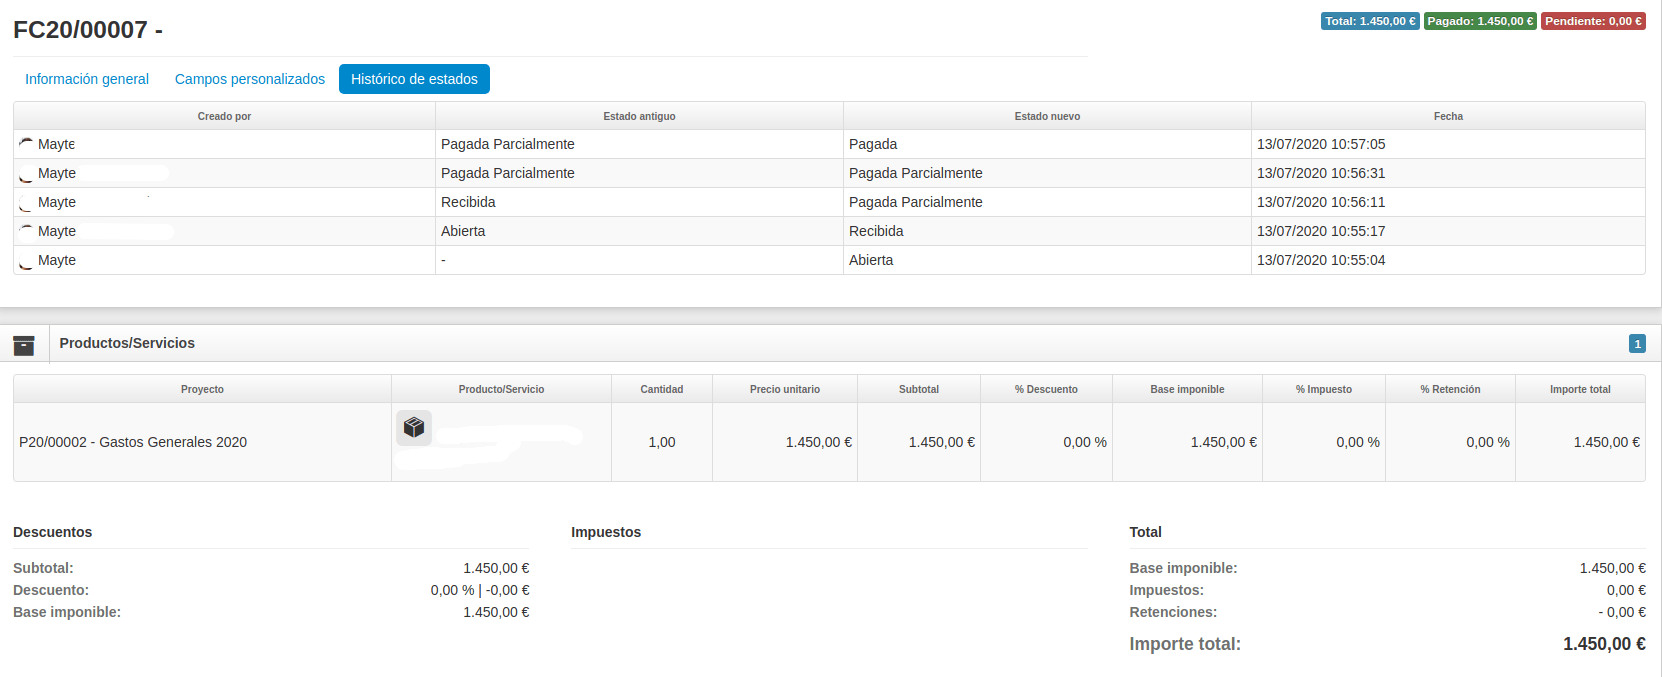
Task: Click the Producto/Servicio column header
Action: [x=501, y=389]
